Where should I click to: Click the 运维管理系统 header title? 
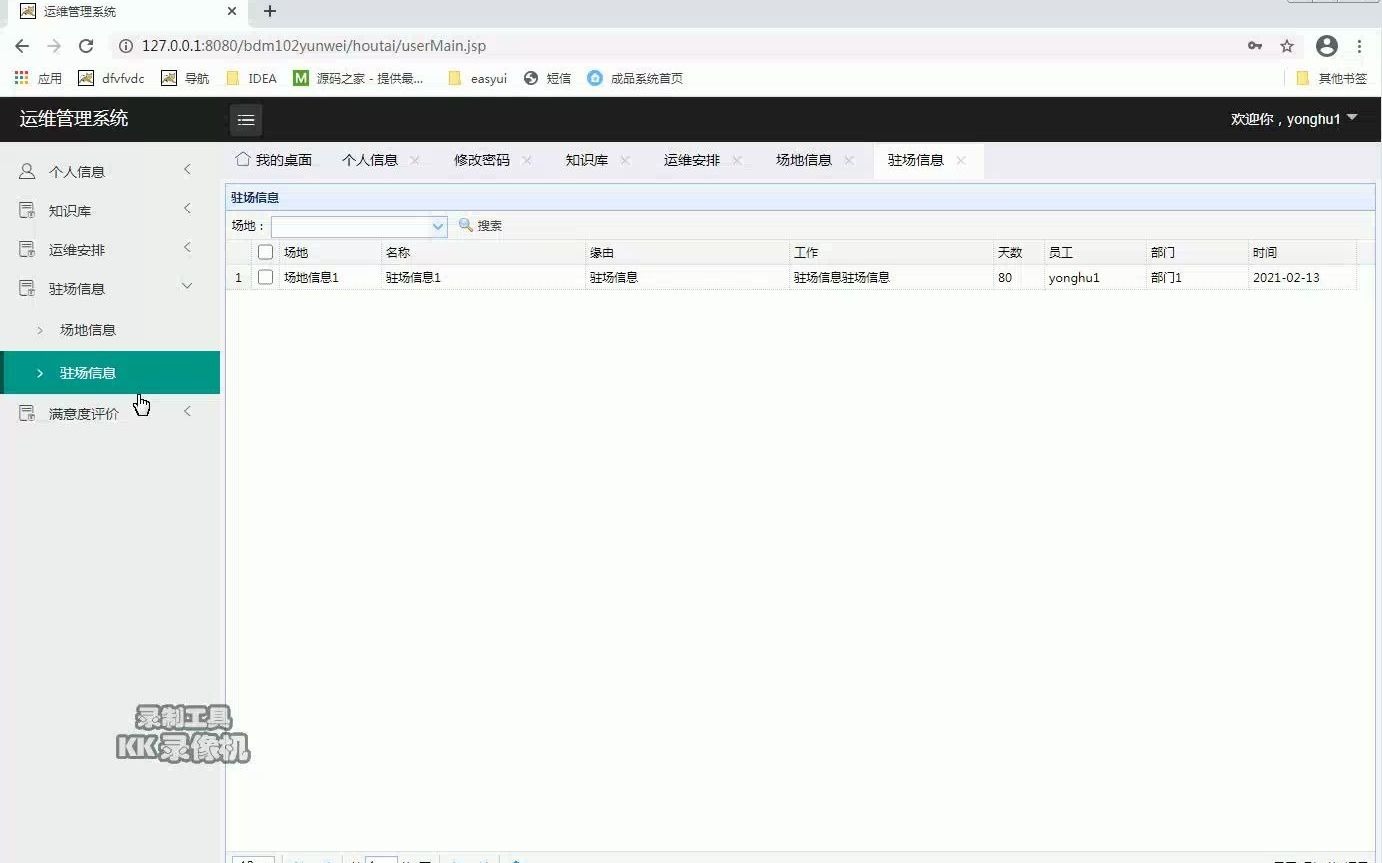click(74, 119)
